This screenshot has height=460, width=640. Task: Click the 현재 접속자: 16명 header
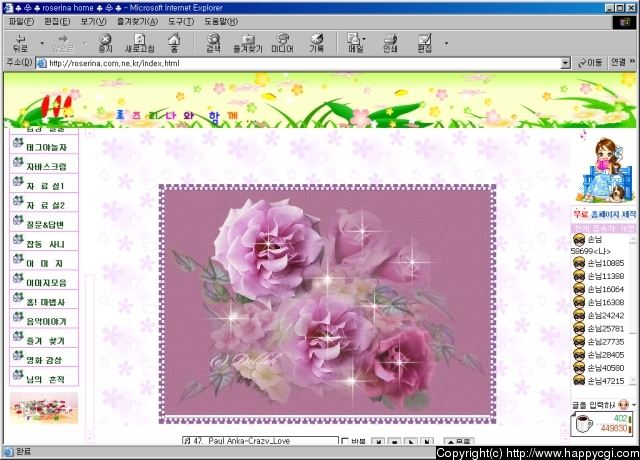[x=604, y=228]
